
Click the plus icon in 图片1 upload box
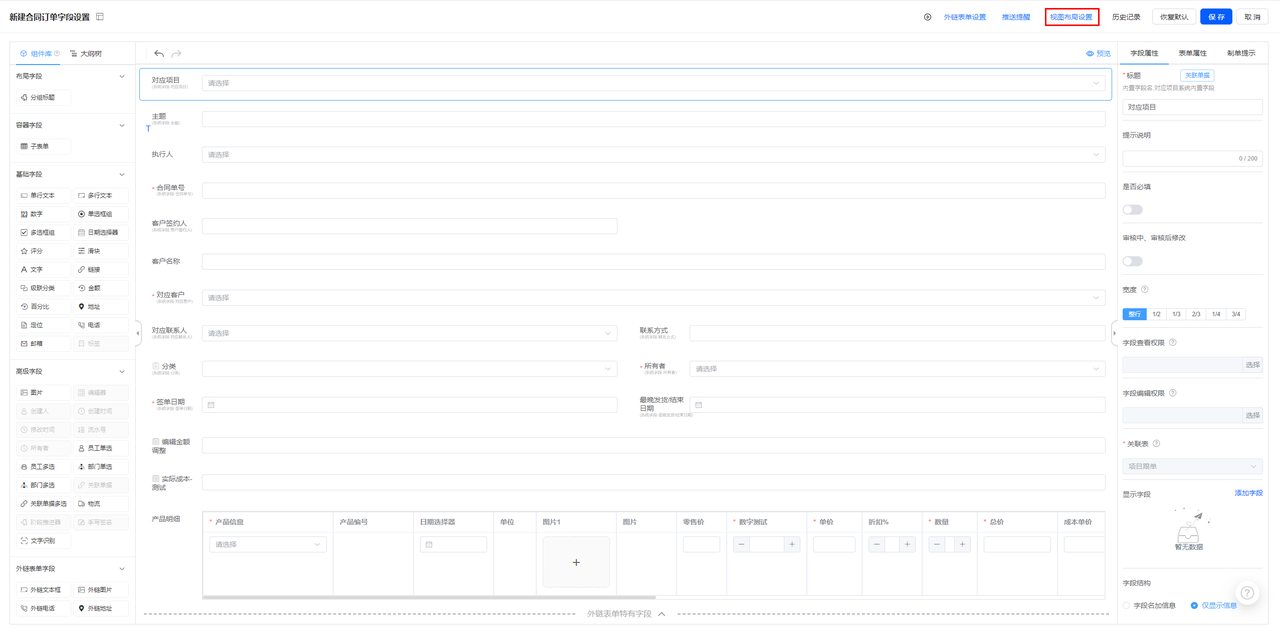[576, 562]
